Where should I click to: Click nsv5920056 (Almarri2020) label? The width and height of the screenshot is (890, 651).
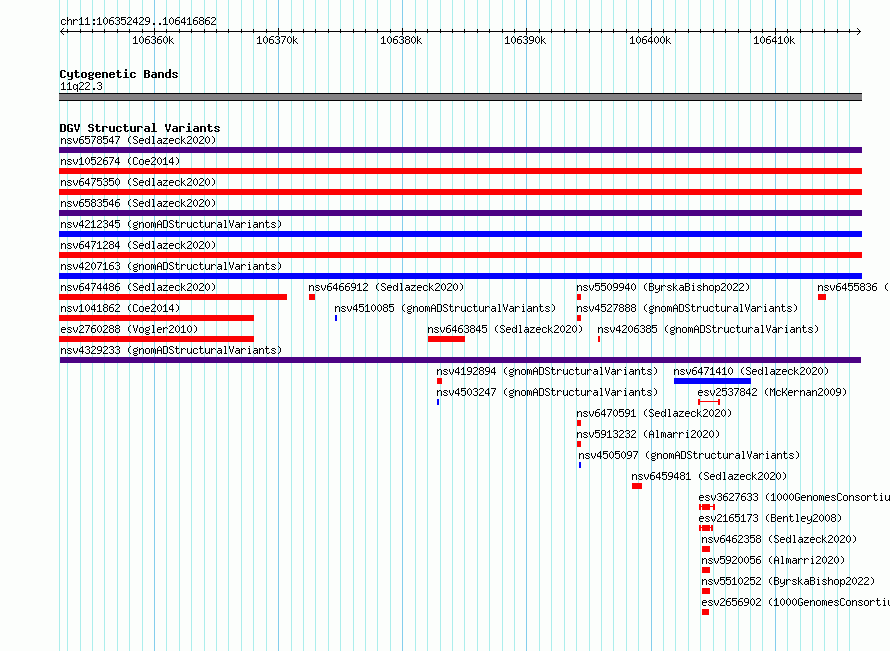(773, 560)
